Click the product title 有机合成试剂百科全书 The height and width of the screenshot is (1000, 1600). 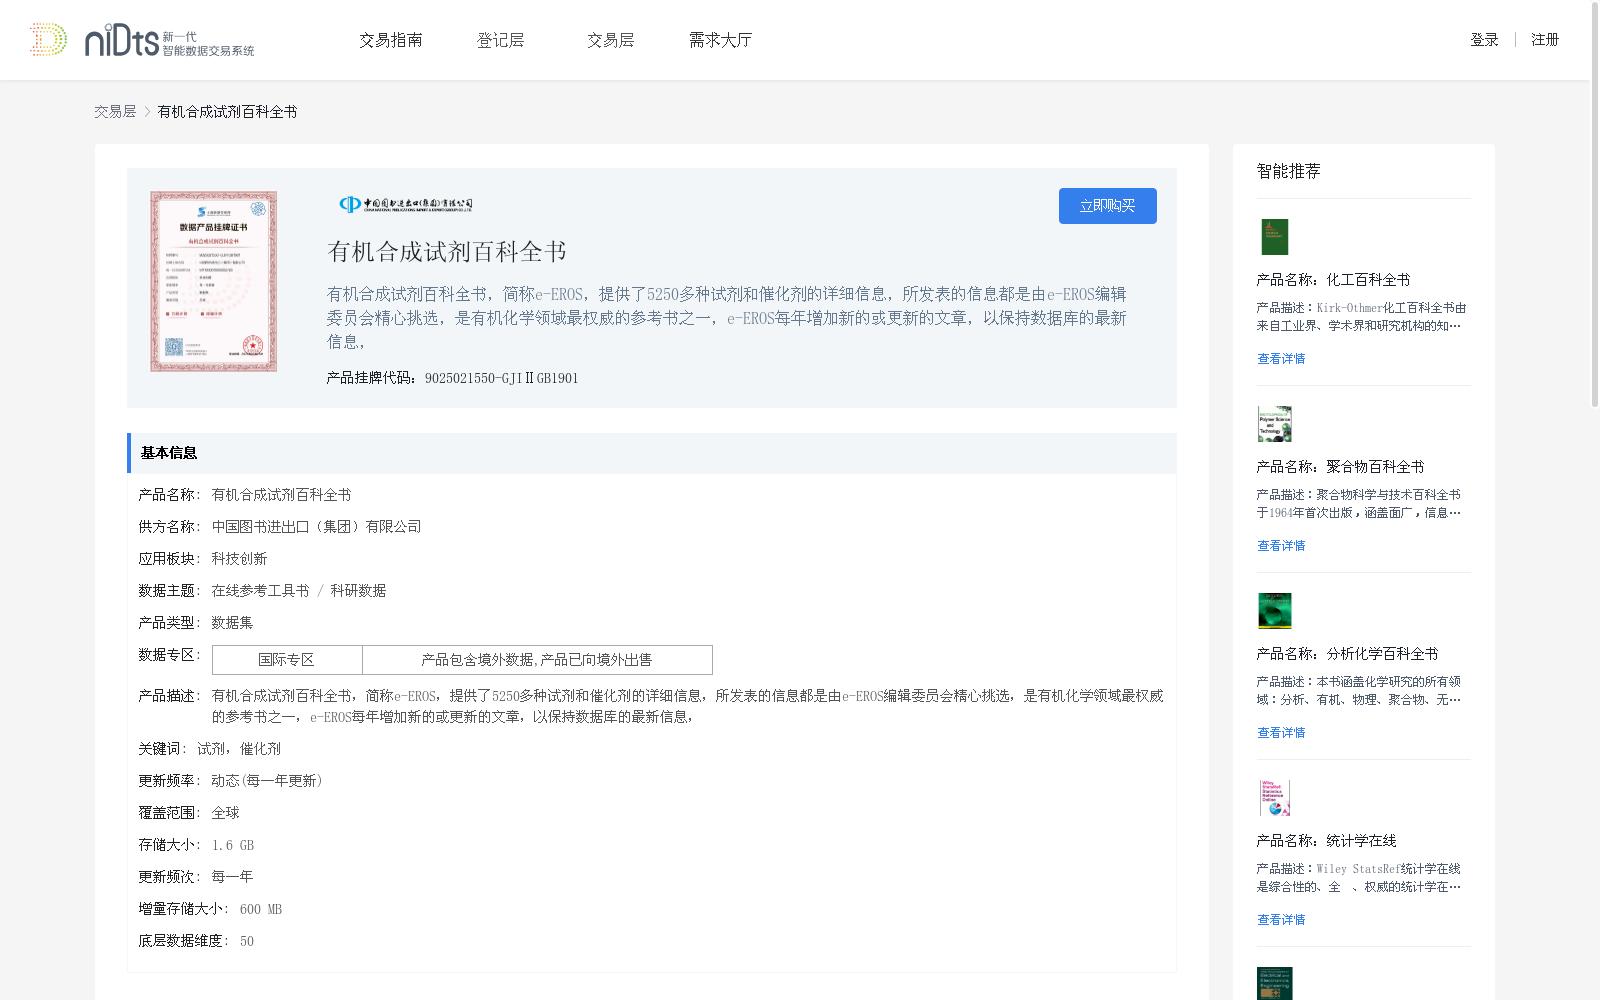[x=447, y=252]
